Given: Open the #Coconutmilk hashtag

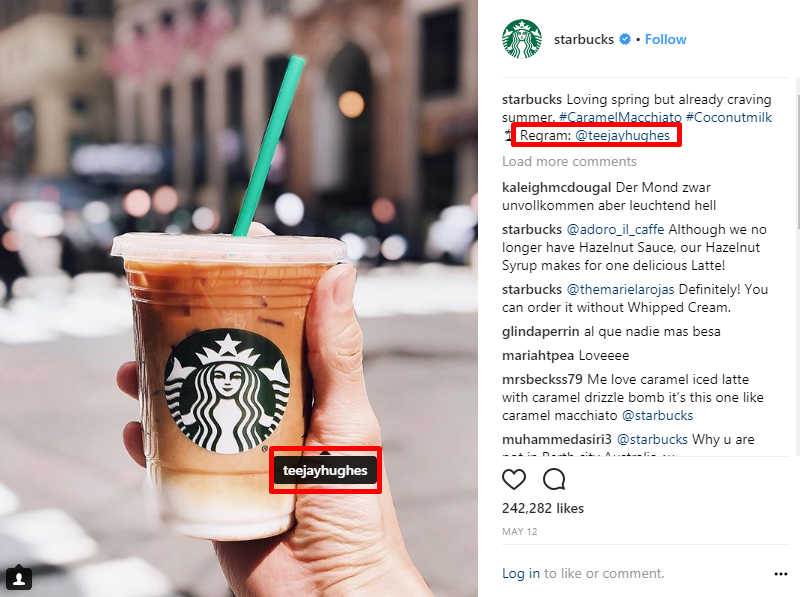Looking at the screenshot, I should tap(729, 117).
